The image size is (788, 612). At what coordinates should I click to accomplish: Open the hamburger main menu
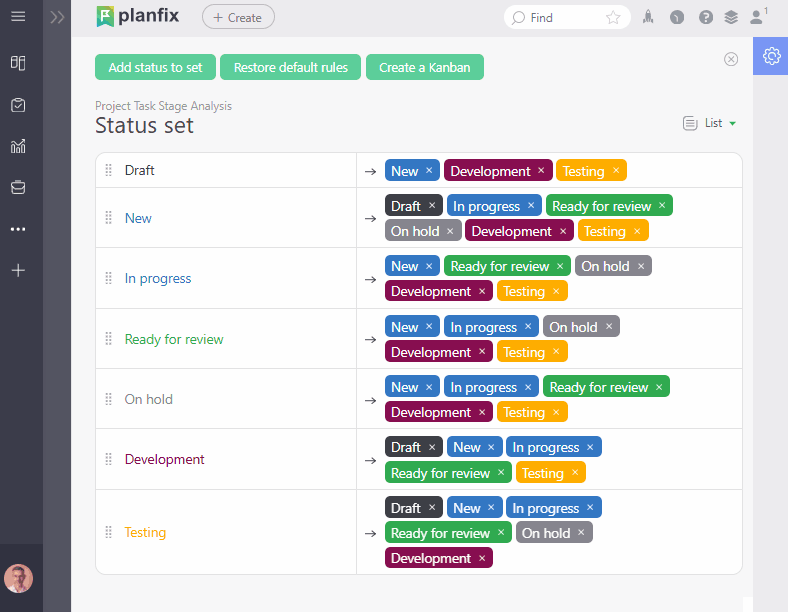(x=18, y=17)
